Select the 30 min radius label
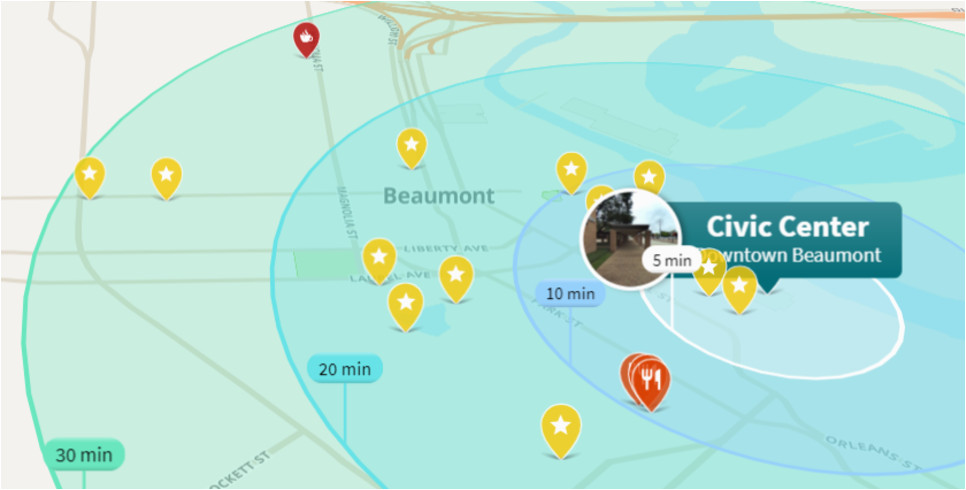966x490 pixels. pyautogui.click(x=84, y=455)
